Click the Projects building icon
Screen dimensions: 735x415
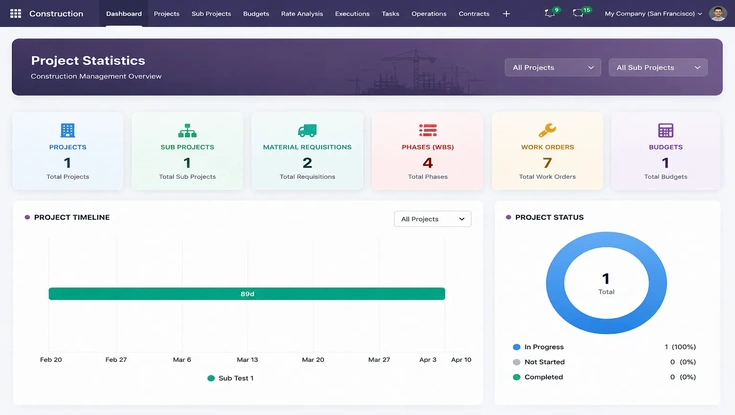68,130
